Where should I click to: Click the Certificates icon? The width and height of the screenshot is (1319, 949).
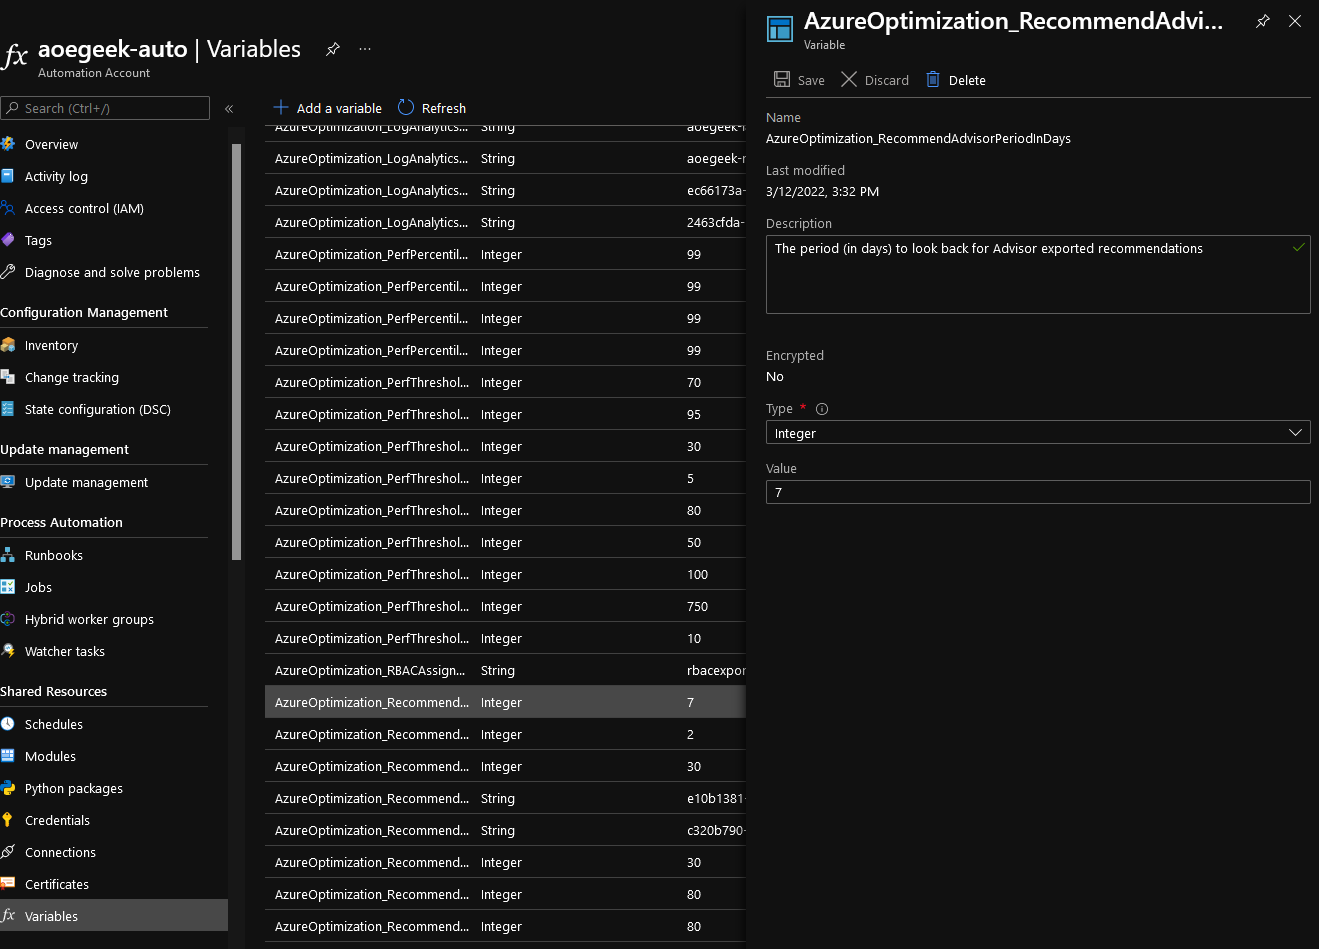pos(8,884)
